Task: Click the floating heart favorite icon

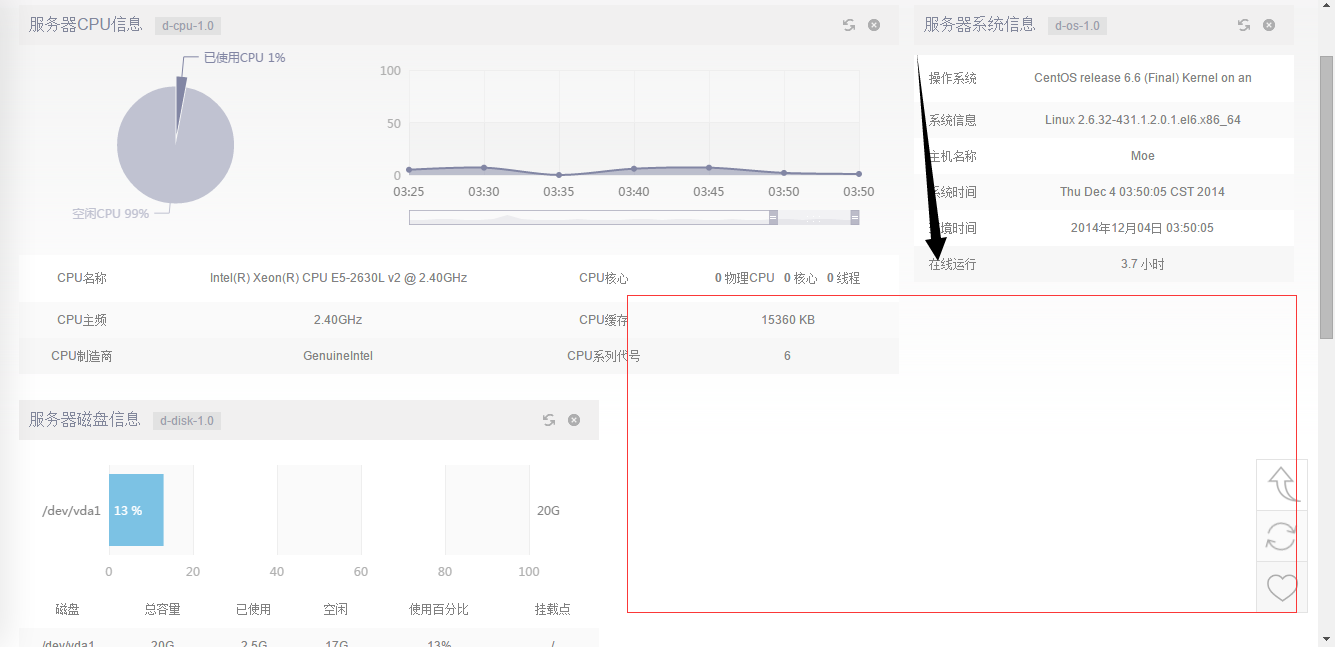Action: [x=1281, y=587]
